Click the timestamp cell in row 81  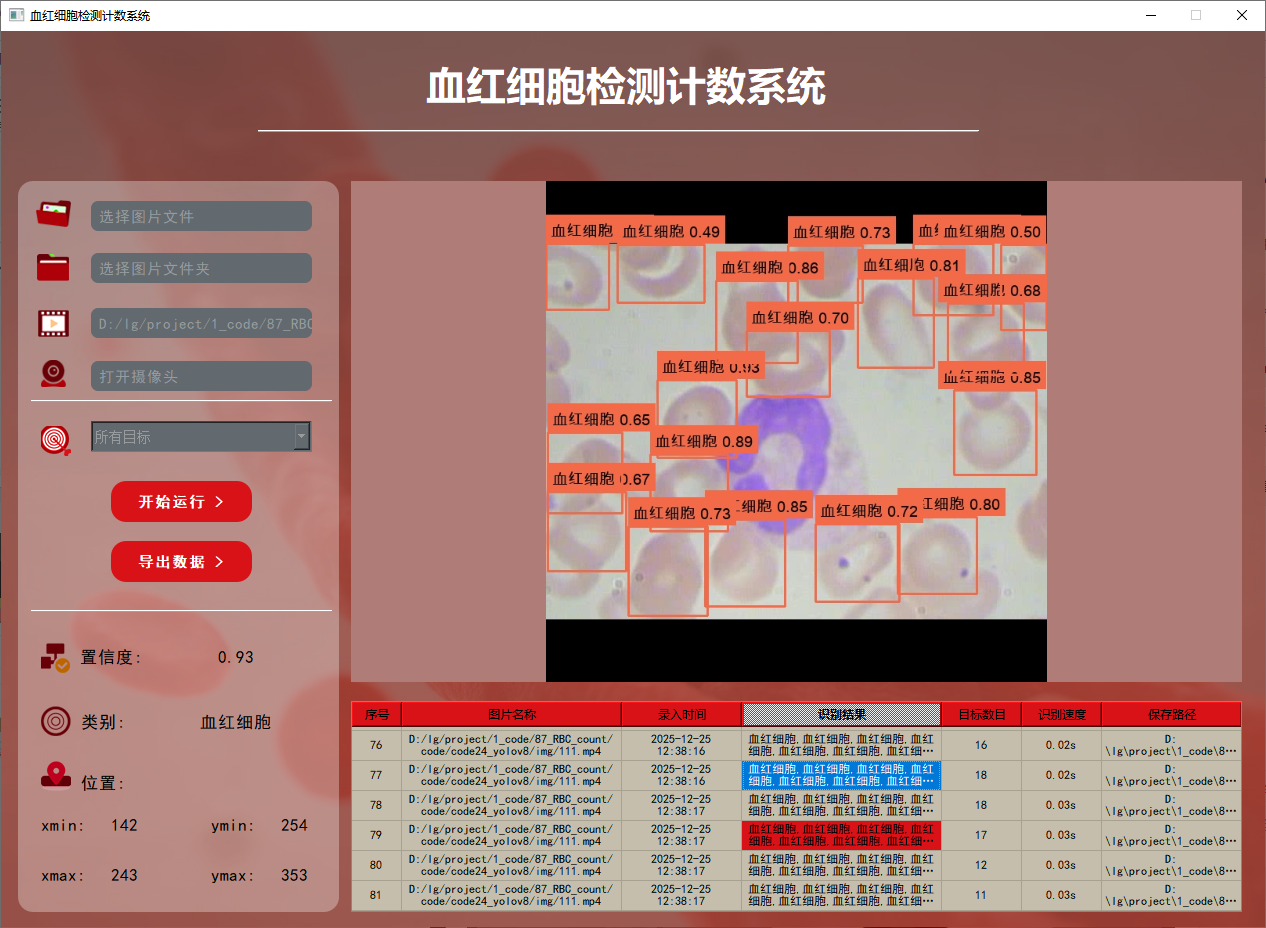click(681, 895)
